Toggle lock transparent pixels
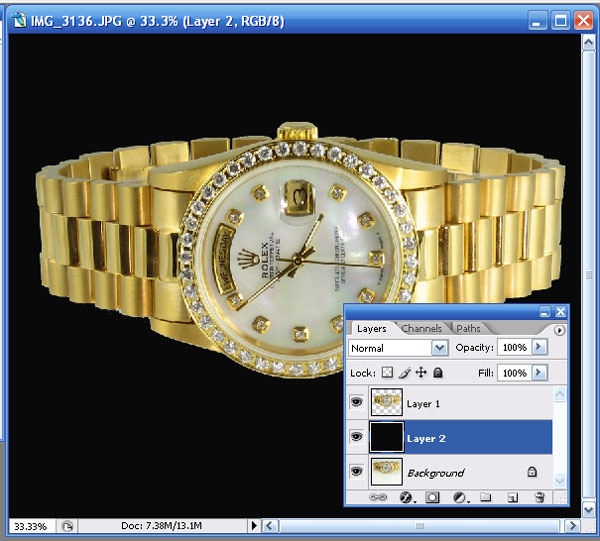The width and height of the screenshot is (600, 541). point(388,372)
